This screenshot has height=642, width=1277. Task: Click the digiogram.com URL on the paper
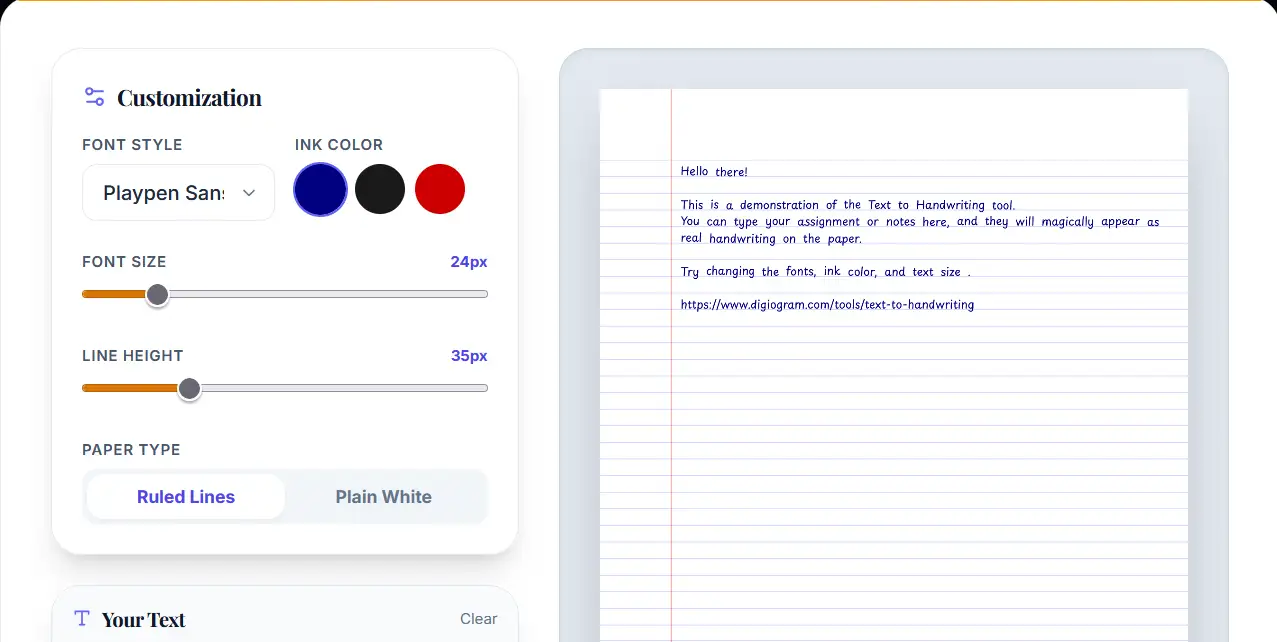(x=827, y=304)
